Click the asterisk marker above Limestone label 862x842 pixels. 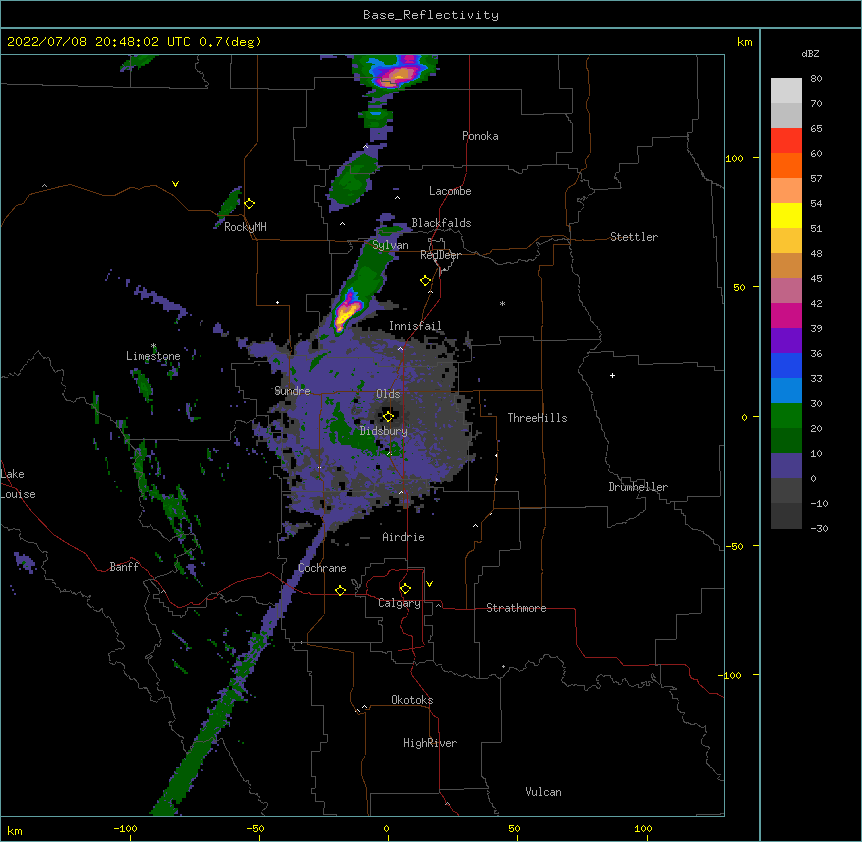coord(153,346)
